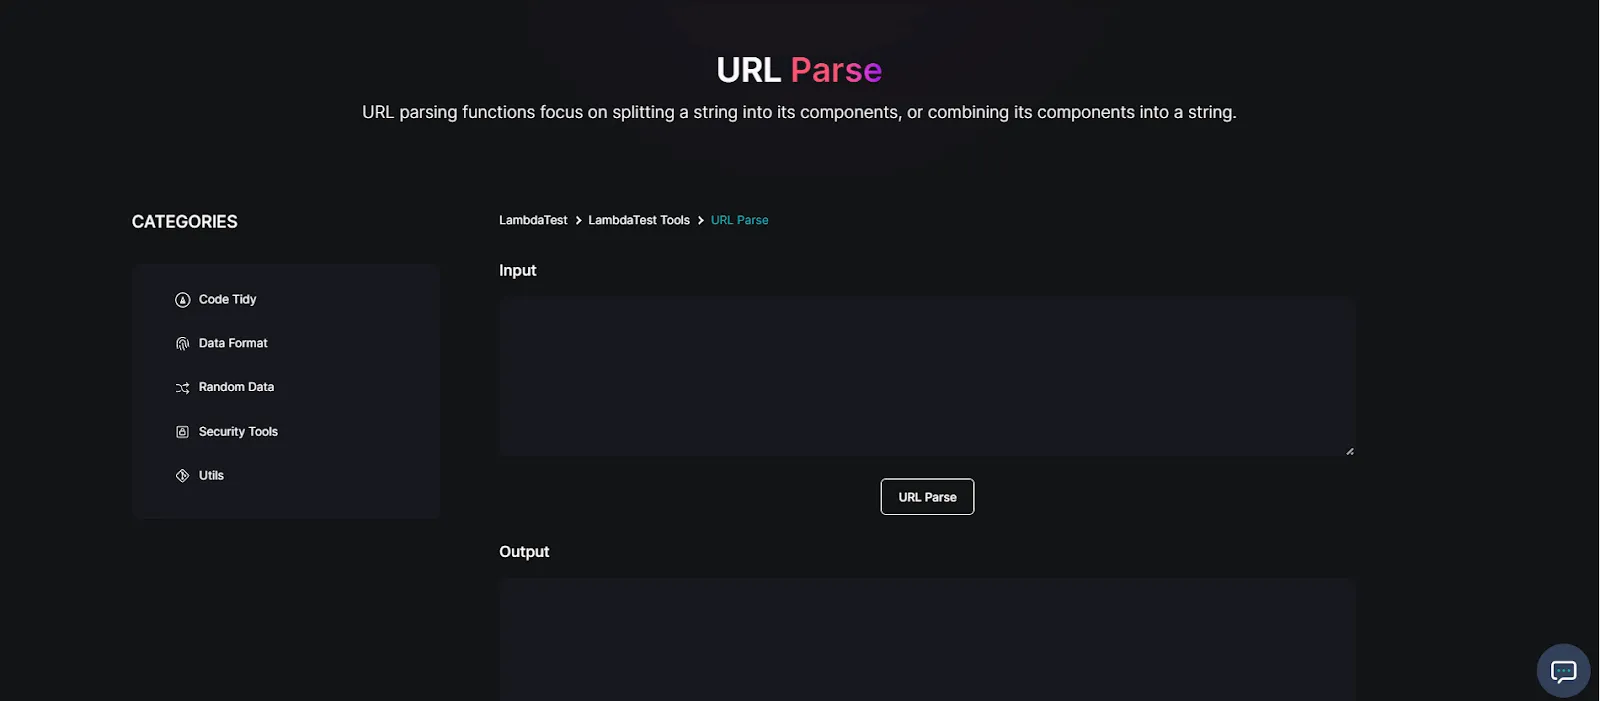Open the Code Tidy category
Viewport: 1600px width, 701px height.
click(x=227, y=299)
